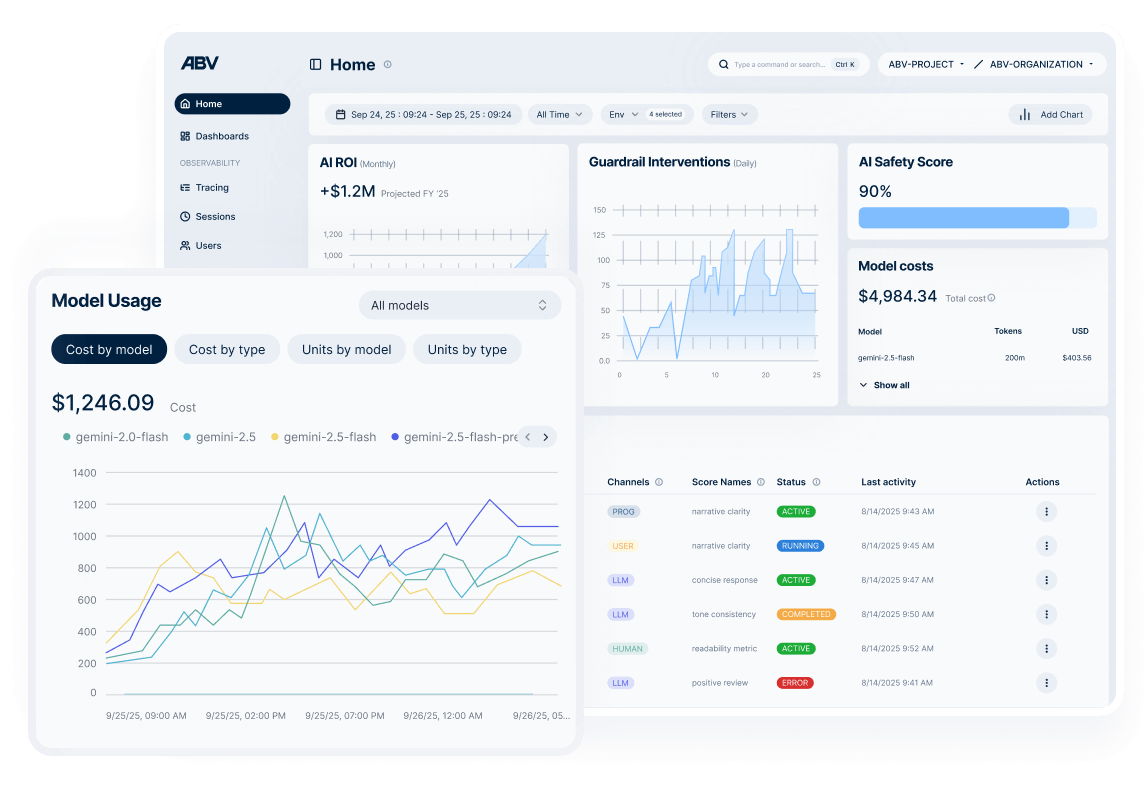This screenshot has height=788, width=1148.
Task: Open the All Time dropdown
Action: click(559, 114)
